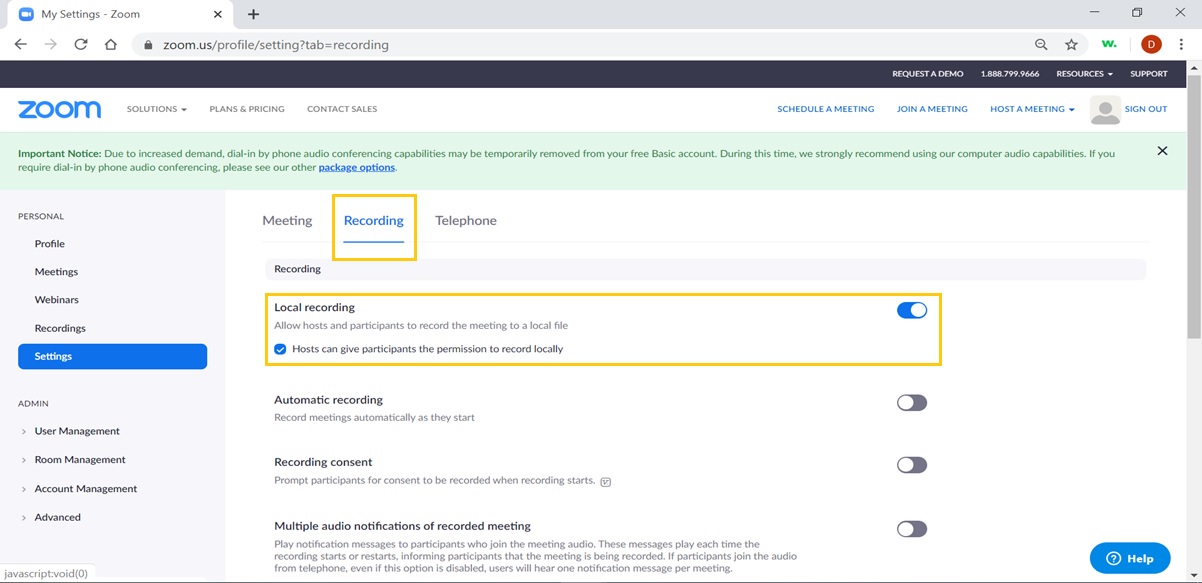Expand the User Management section
Viewport: 1202px width, 583px height.
pos(76,431)
